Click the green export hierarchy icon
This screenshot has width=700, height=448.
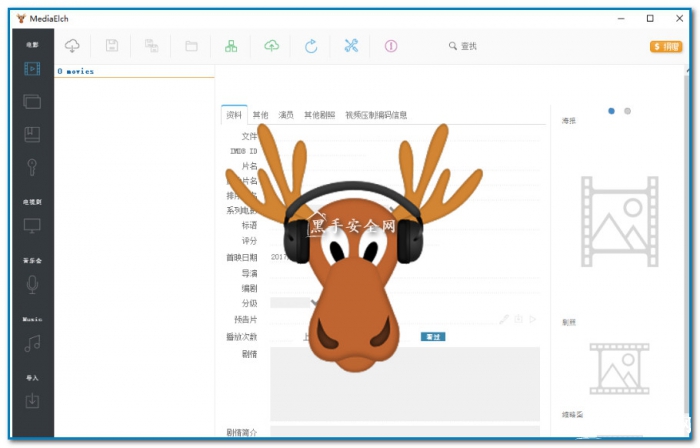(231, 46)
